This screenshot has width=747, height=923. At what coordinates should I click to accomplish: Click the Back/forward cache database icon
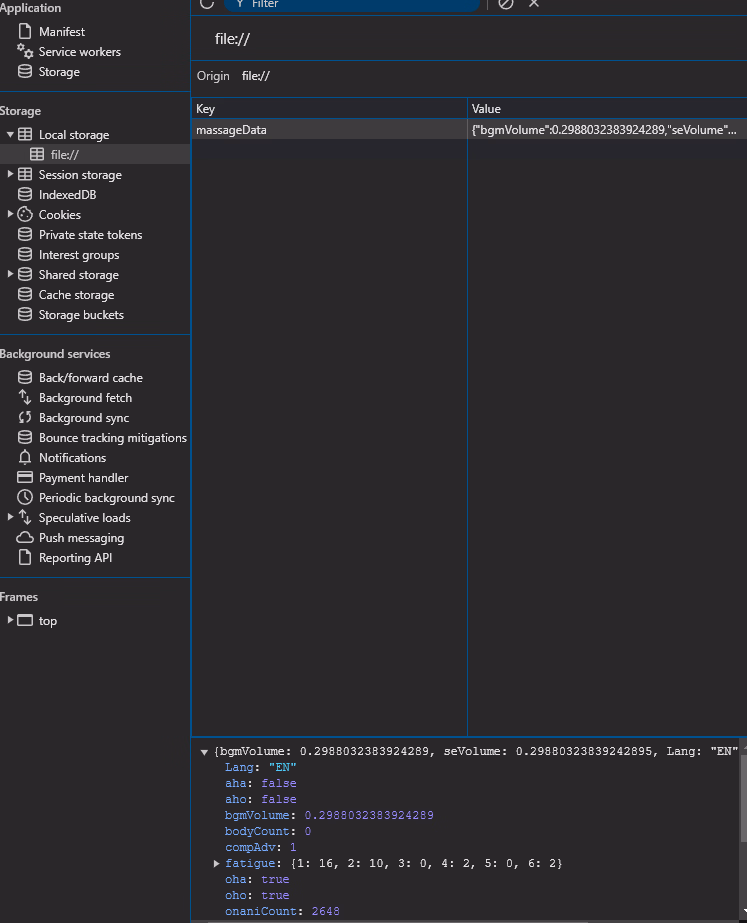(25, 377)
